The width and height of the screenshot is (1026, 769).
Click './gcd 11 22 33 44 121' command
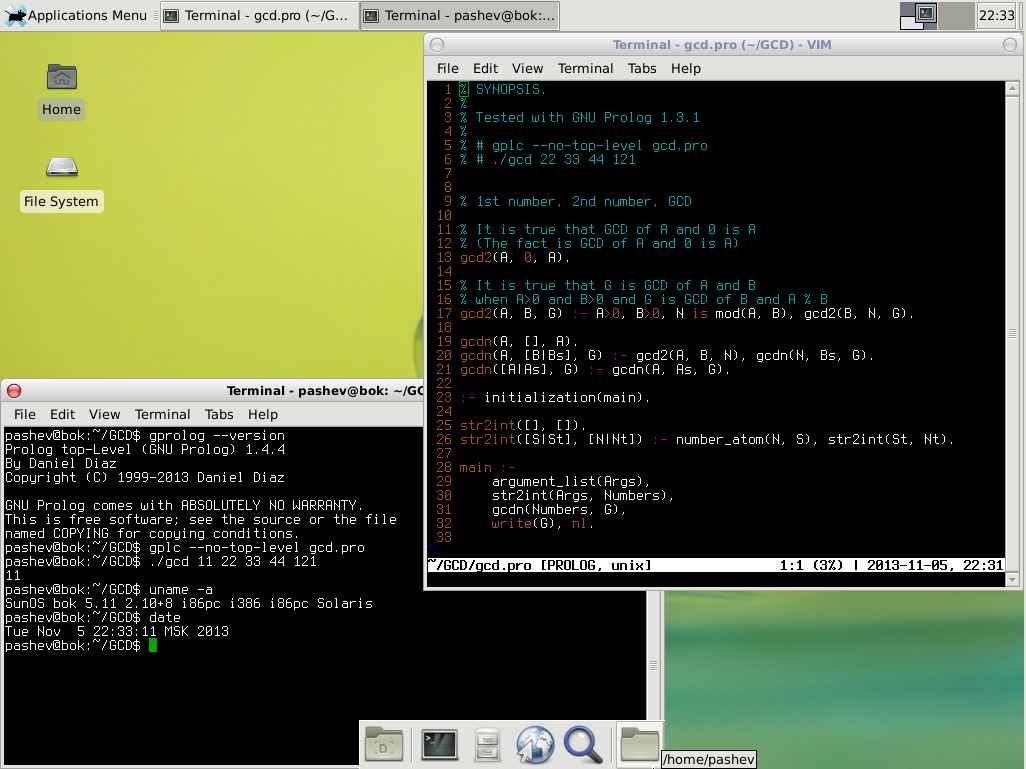pos(232,561)
